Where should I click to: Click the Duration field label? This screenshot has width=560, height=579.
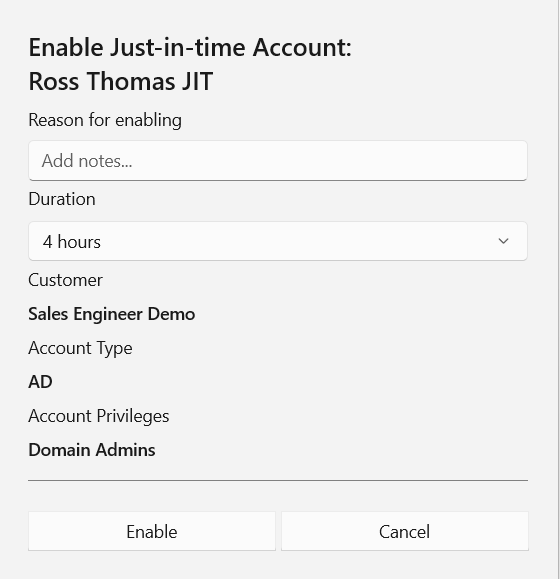pos(62,199)
